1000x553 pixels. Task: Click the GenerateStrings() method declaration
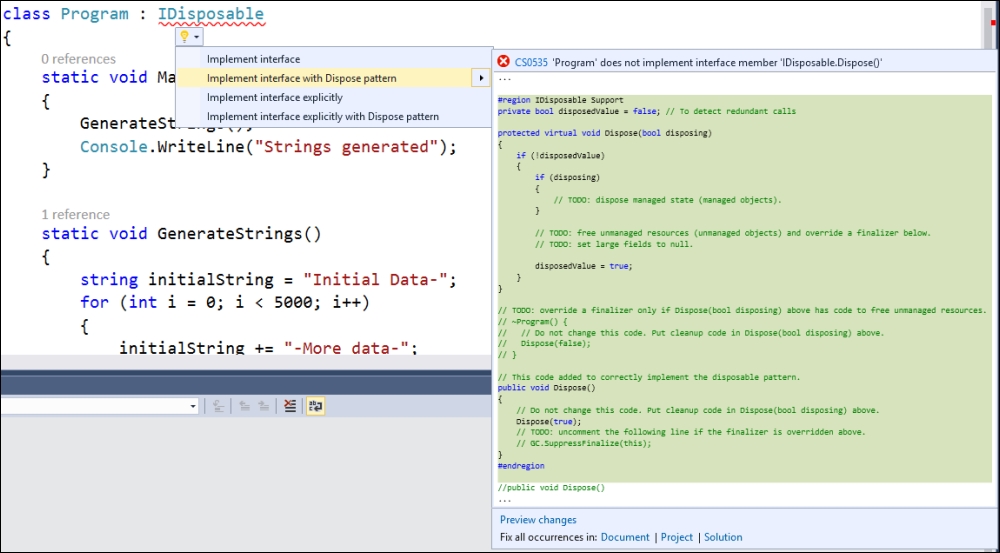click(x=239, y=234)
